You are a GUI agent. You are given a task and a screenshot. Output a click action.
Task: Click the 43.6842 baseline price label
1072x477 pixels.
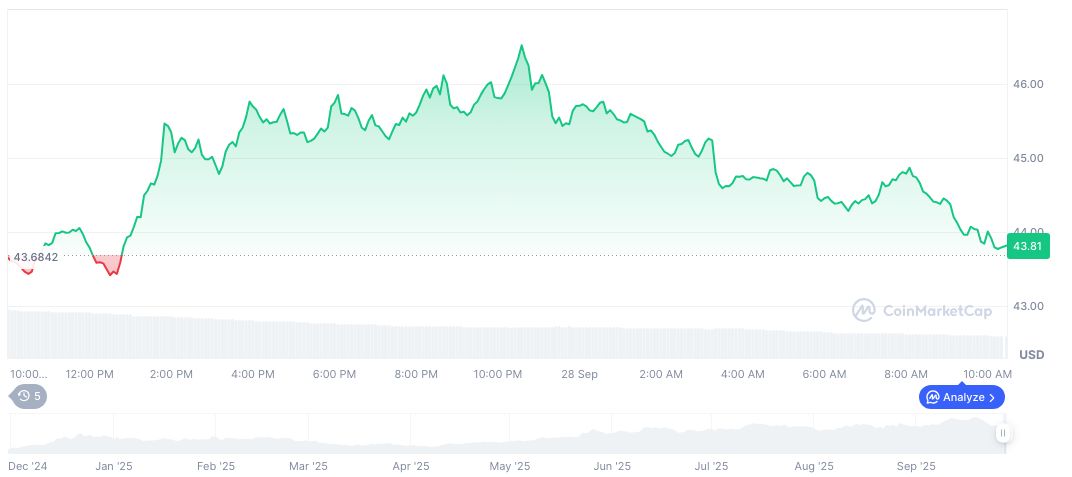pyautogui.click(x=36, y=257)
